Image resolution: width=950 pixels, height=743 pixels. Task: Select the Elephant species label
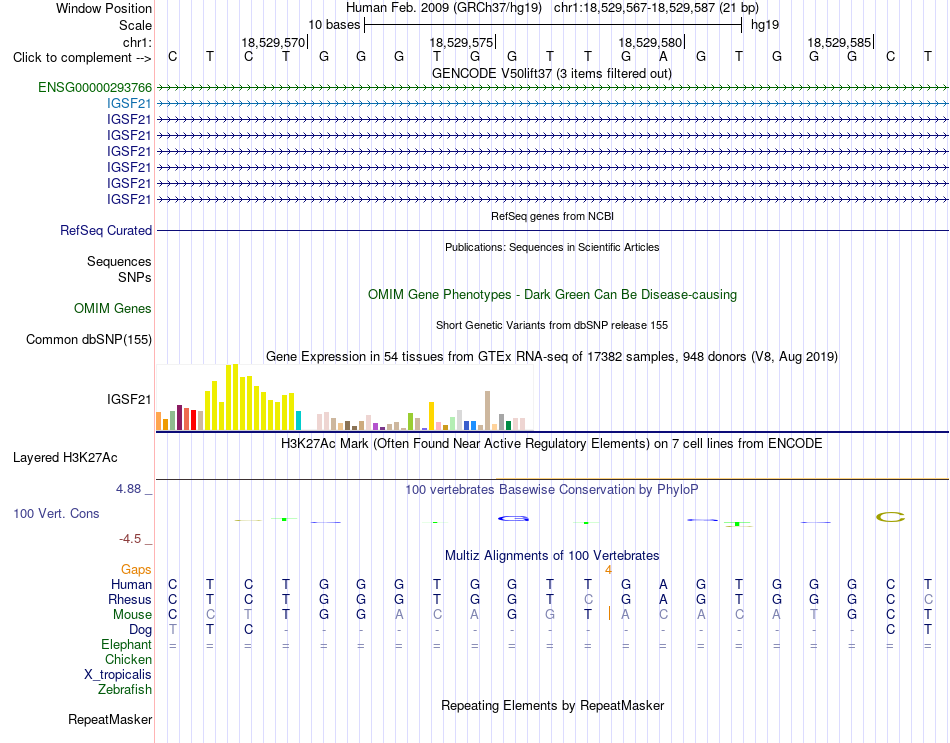[126, 644]
